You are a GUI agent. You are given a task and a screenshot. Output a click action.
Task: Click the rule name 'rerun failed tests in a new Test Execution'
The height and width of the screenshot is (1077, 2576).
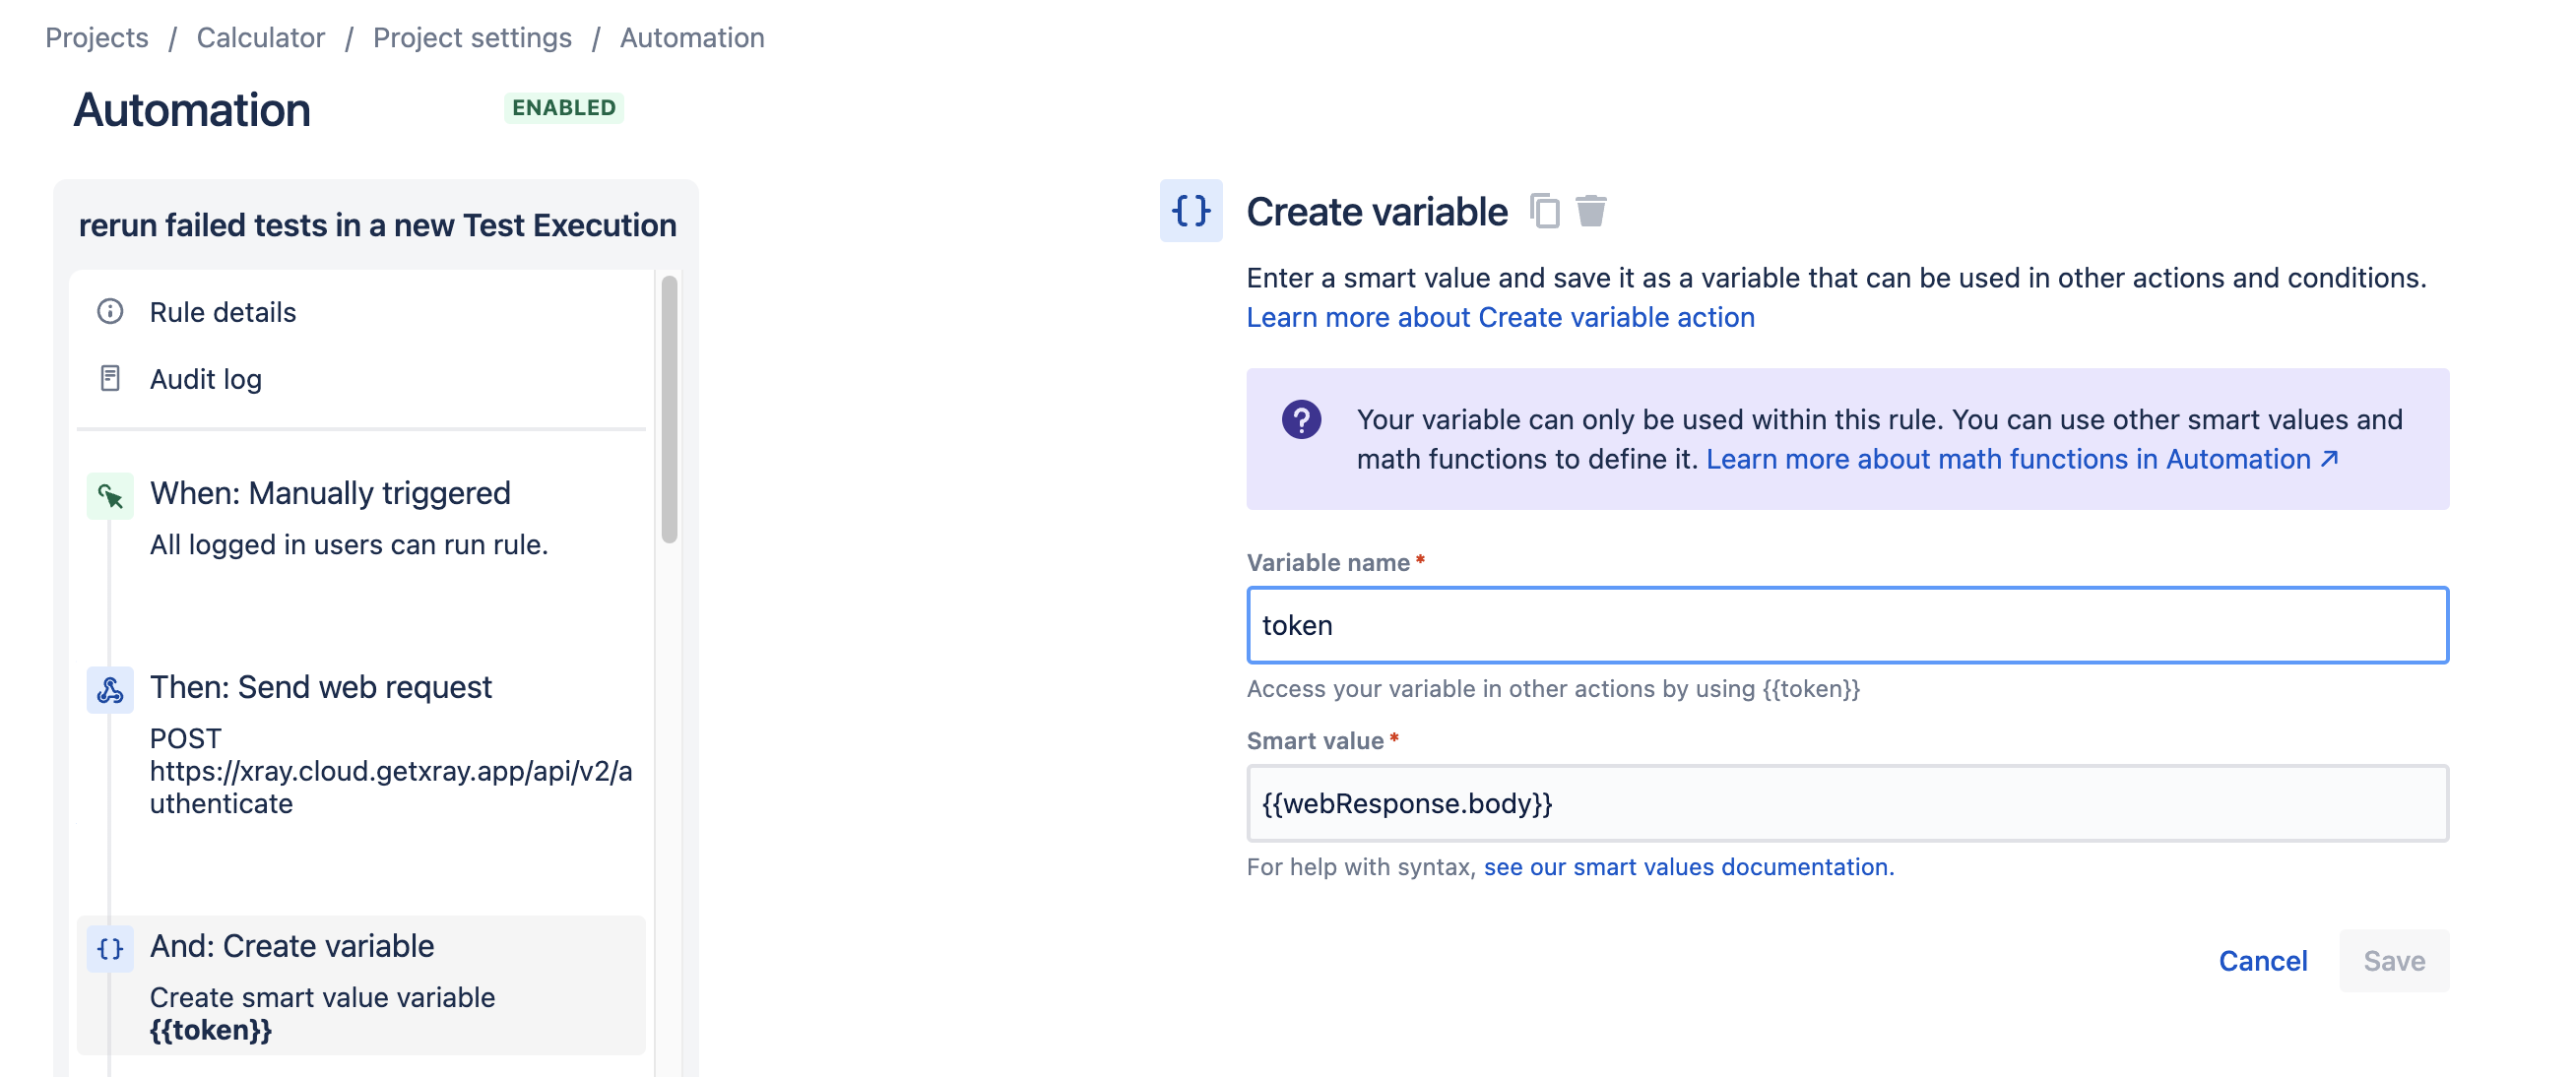coord(378,225)
